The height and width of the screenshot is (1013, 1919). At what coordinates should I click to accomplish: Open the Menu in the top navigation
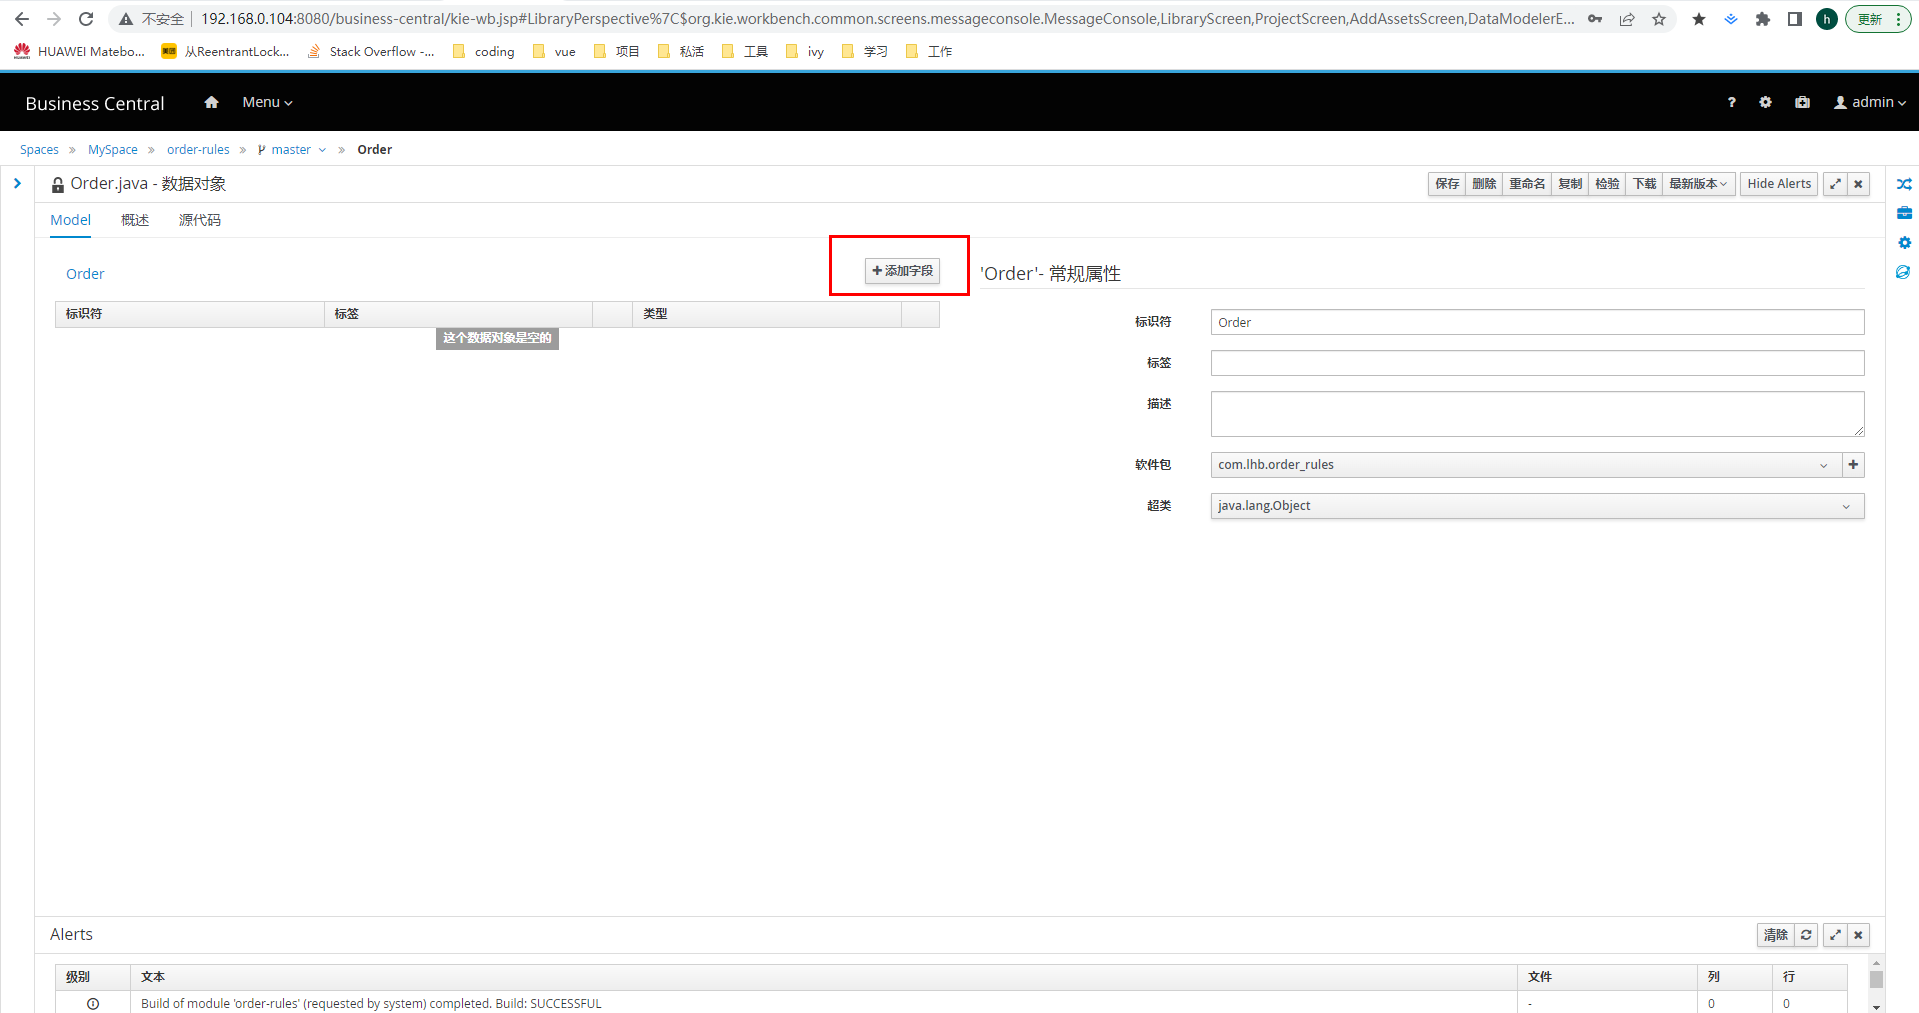click(267, 102)
